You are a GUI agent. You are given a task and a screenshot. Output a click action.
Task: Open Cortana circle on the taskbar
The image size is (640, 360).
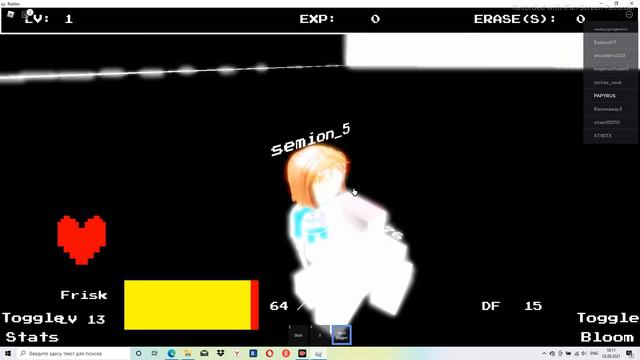138,353
